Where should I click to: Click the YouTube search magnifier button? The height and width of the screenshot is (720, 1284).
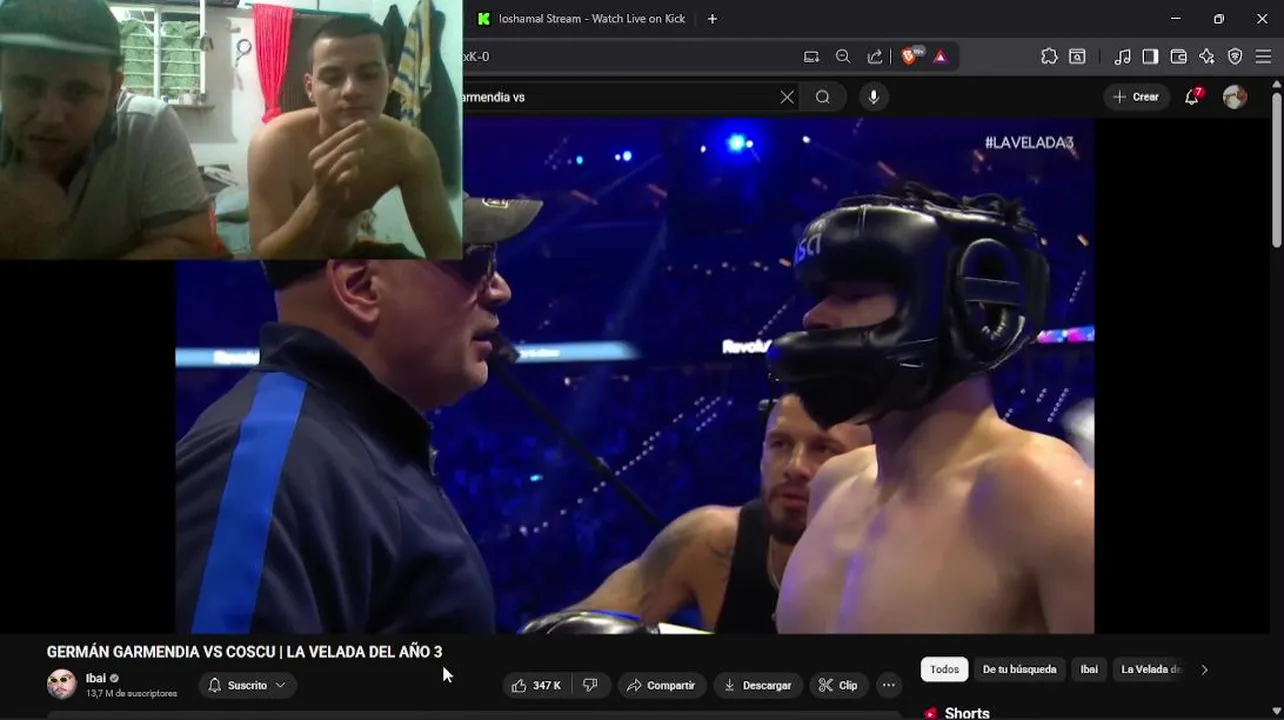pos(822,97)
